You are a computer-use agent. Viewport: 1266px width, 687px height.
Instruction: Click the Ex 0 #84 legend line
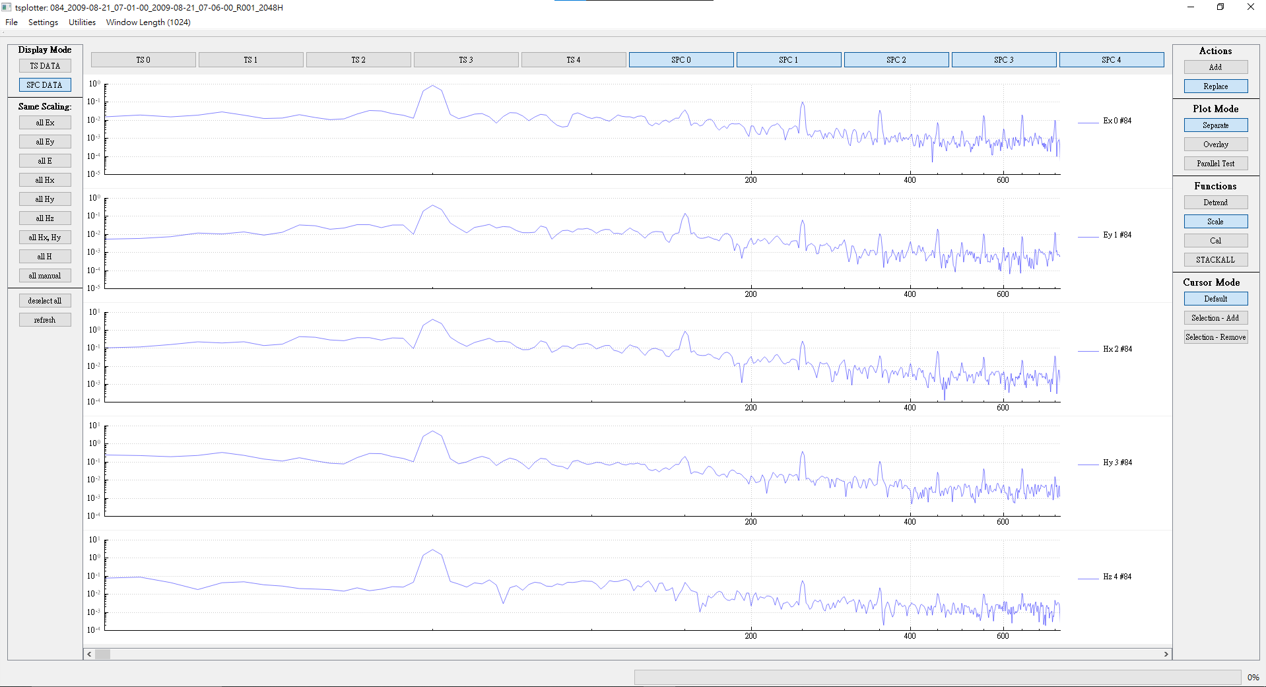[x=1088, y=122]
